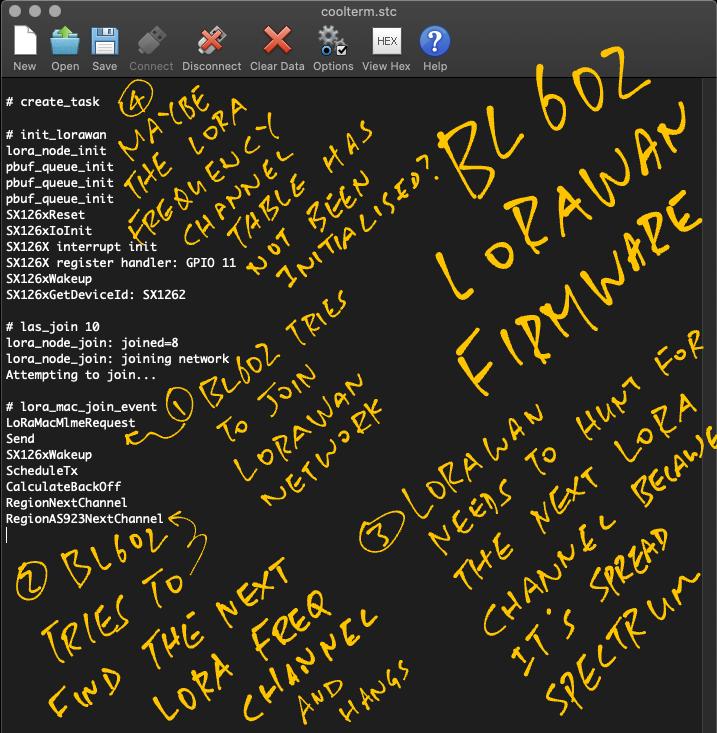Click the New document icon

[x=25, y=43]
